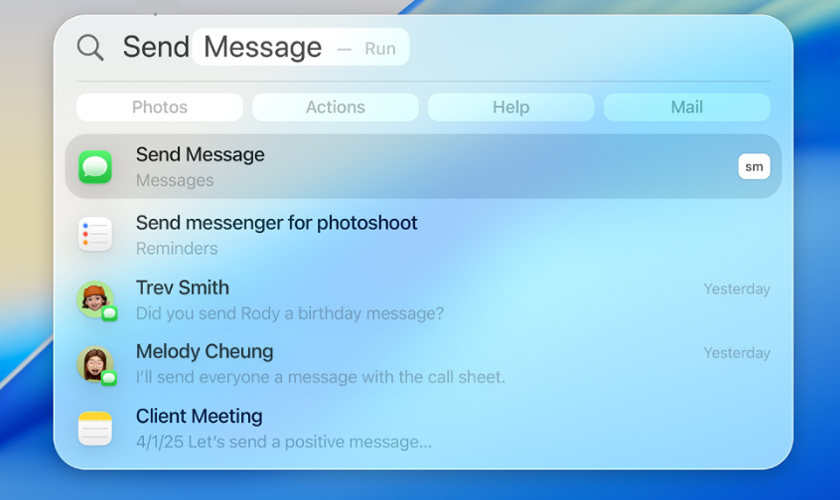
Task: Click Trev Smith's avatar picture
Action: (x=95, y=299)
